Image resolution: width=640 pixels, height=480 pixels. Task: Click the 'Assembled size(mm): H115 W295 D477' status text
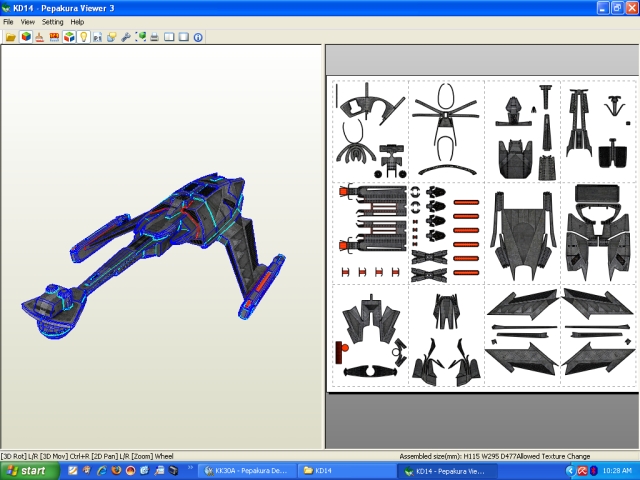(x=460, y=456)
